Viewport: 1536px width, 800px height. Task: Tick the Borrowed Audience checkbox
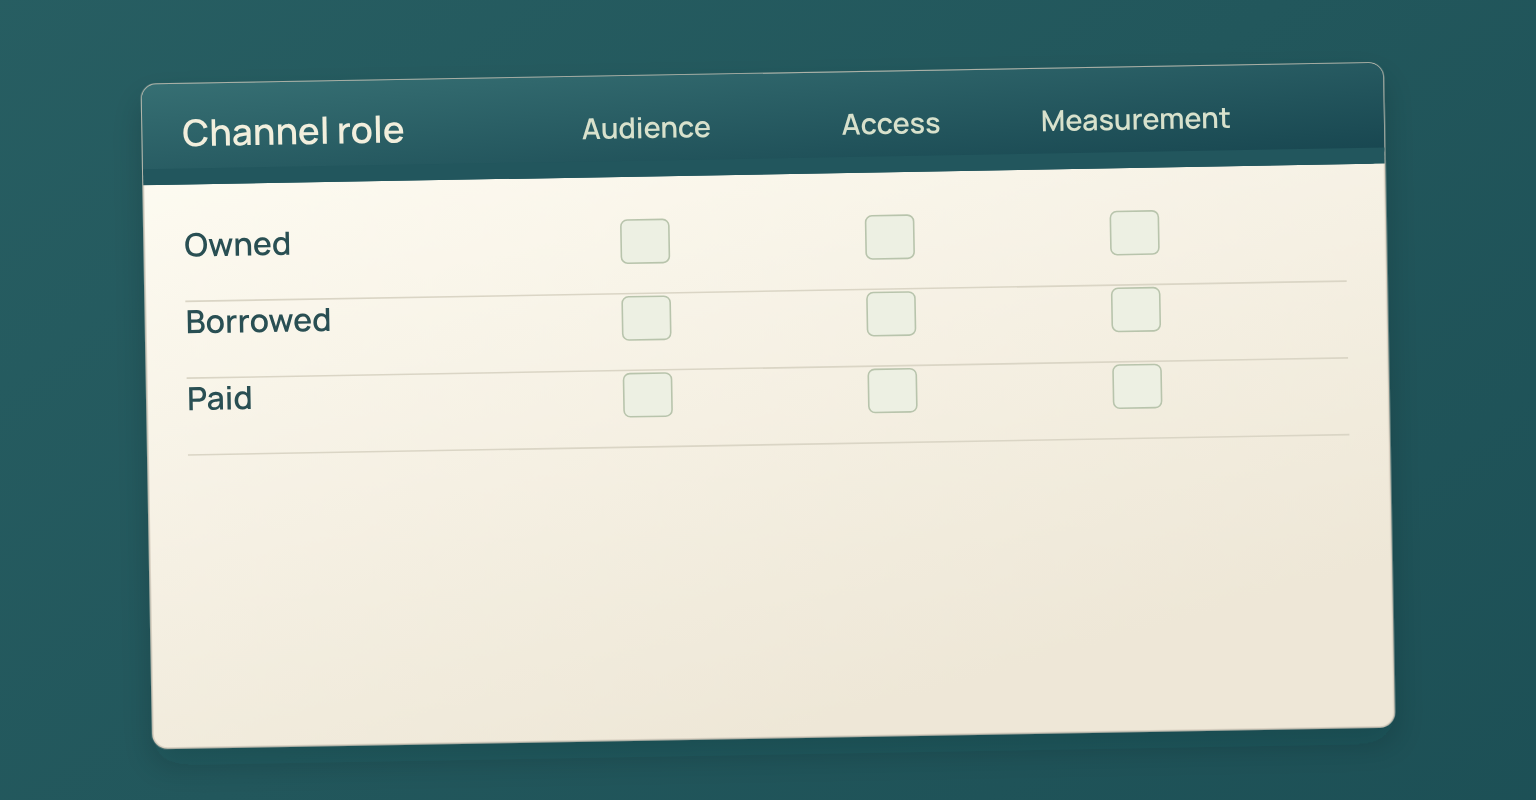coord(646,318)
